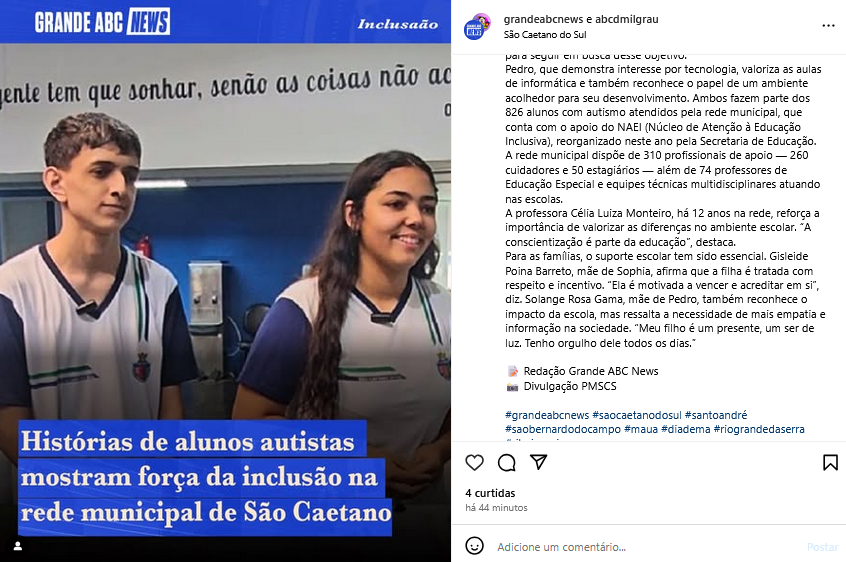Open the three-dot more options menu
This screenshot has height=562, width=846.
click(828, 26)
